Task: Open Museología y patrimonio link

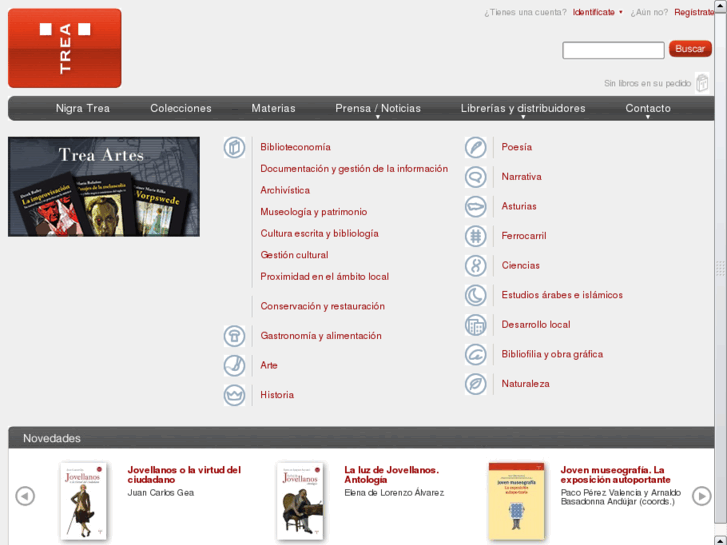Action: 314,212
